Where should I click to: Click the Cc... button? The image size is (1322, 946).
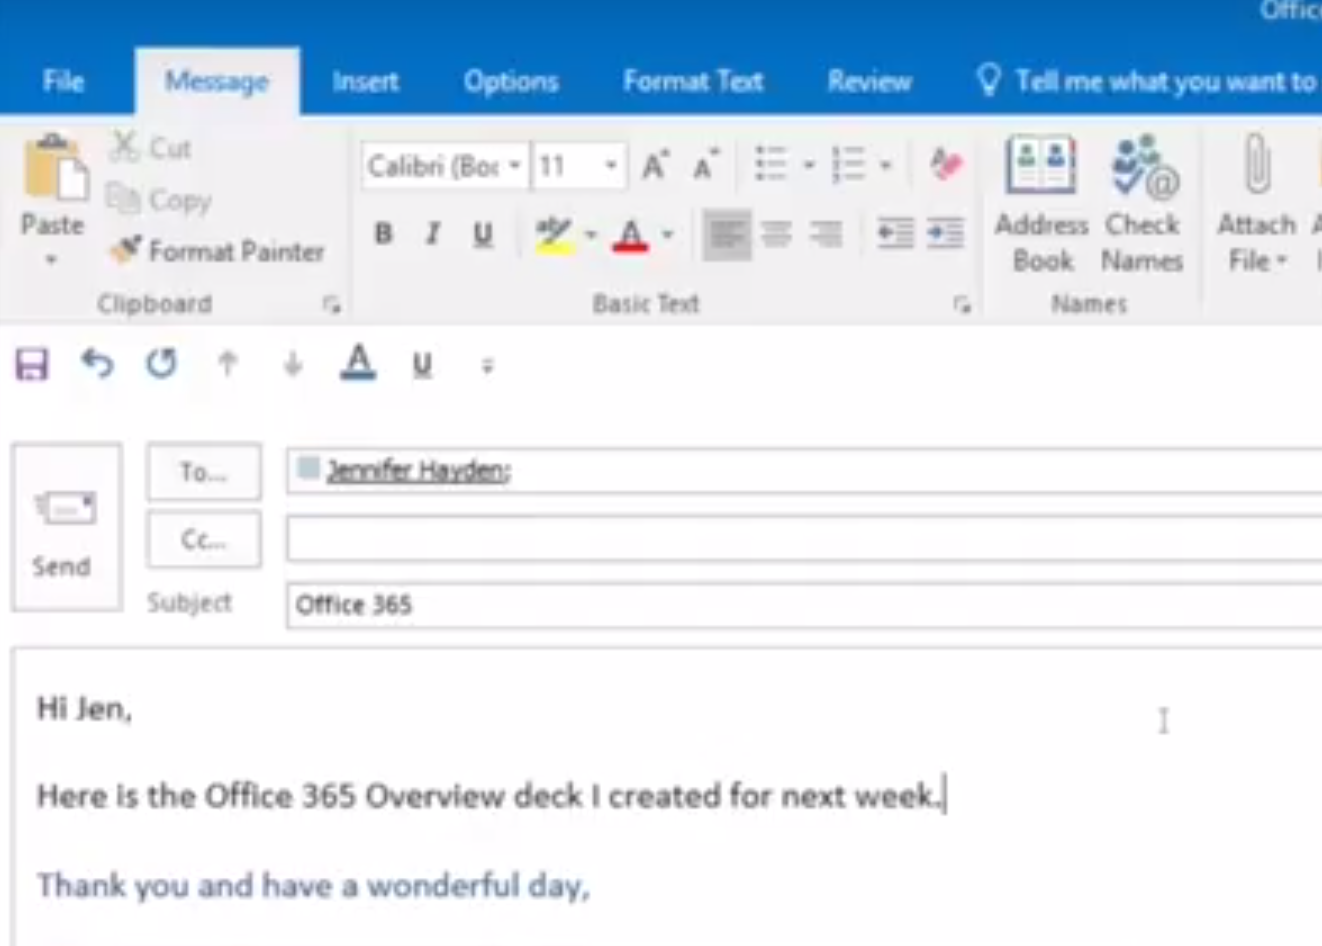[204, 540]
